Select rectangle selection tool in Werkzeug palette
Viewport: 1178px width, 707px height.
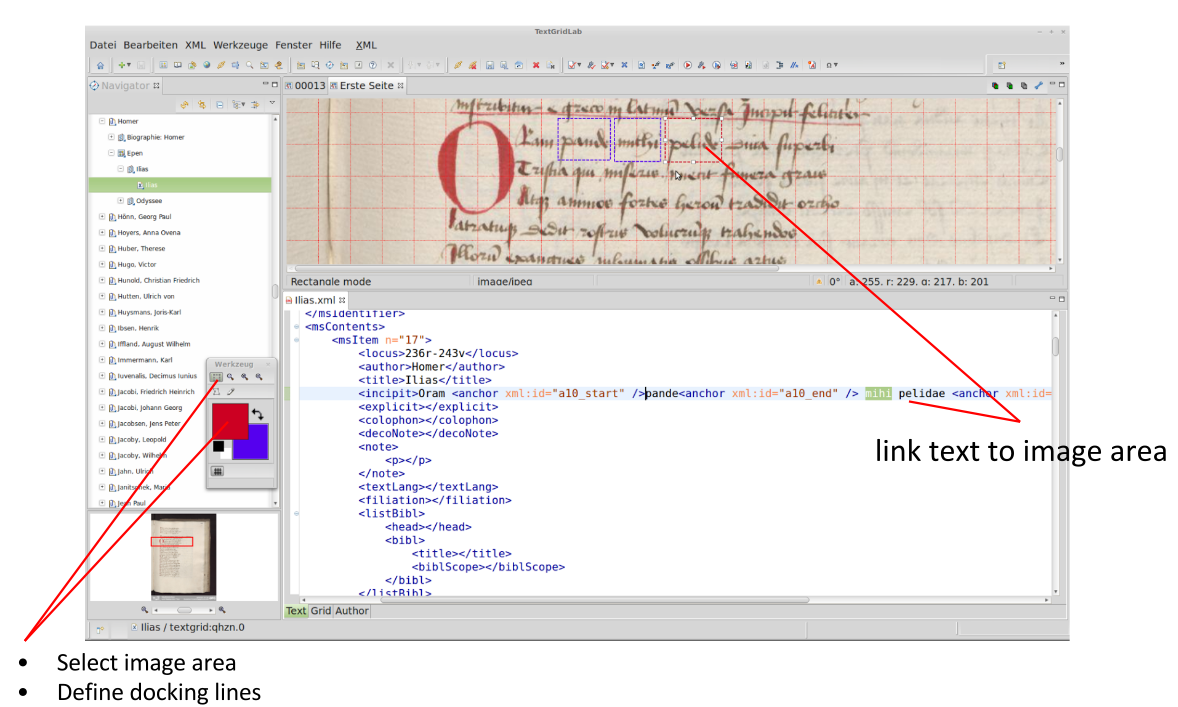216,377
